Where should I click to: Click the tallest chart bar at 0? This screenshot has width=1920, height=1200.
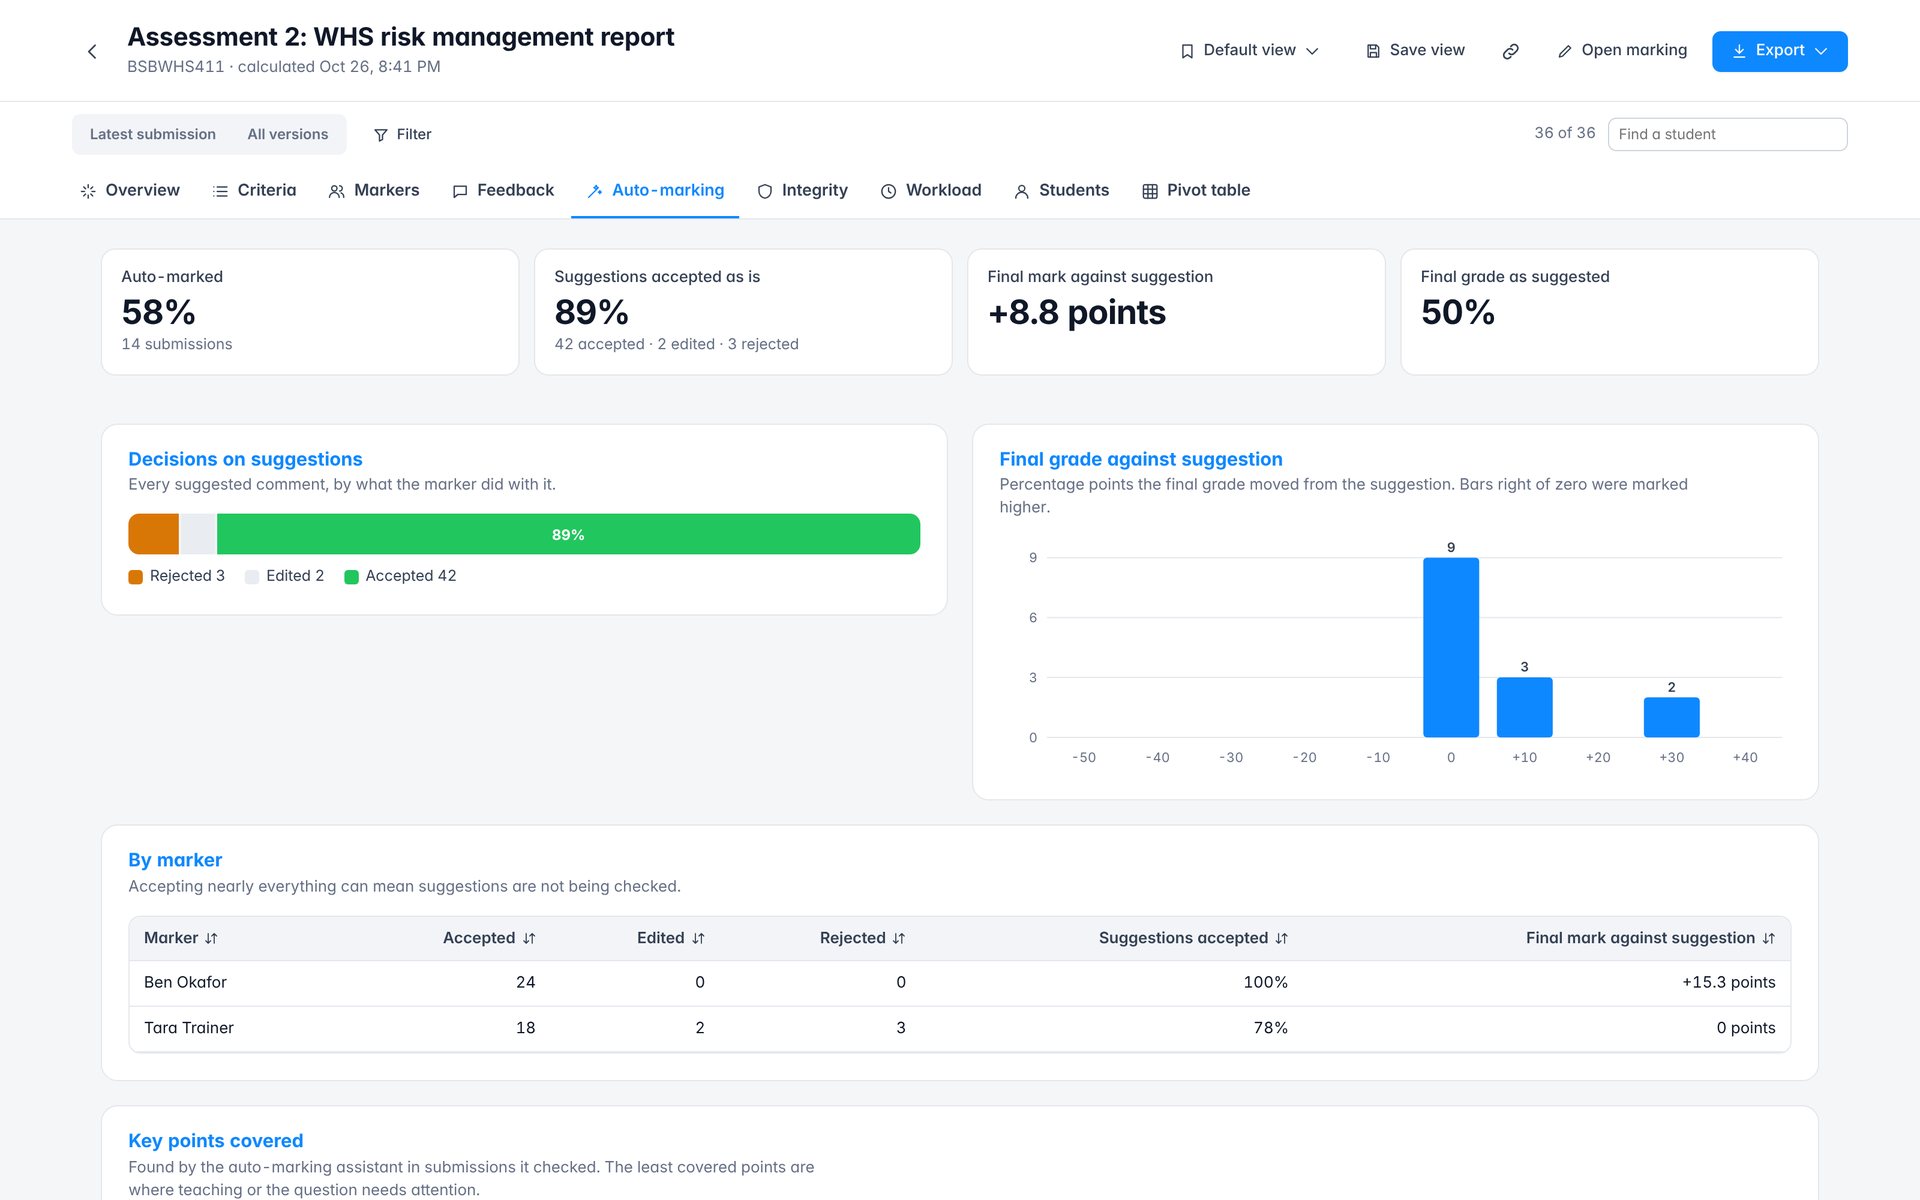1451,647
